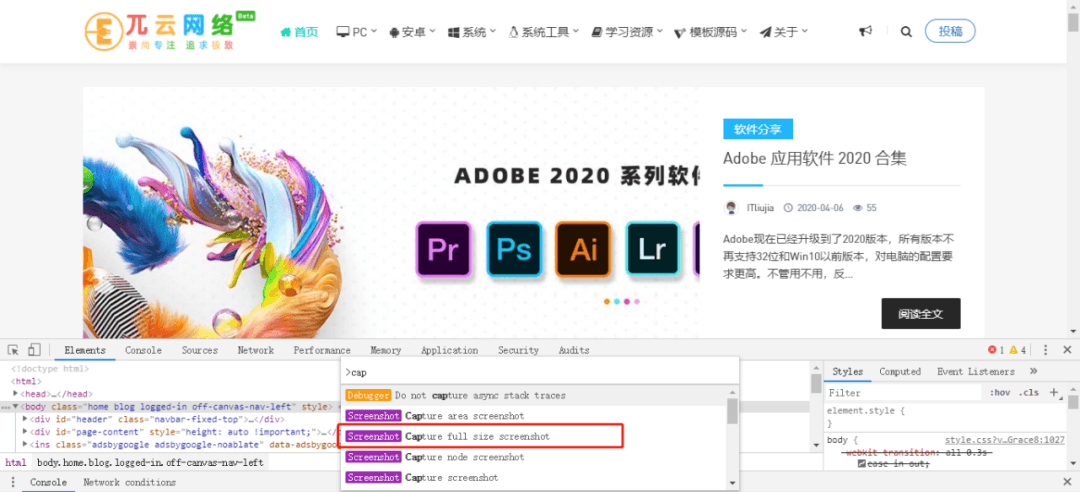Click the ellipsis next to the body element row
1080x492 pixels.
6,407
